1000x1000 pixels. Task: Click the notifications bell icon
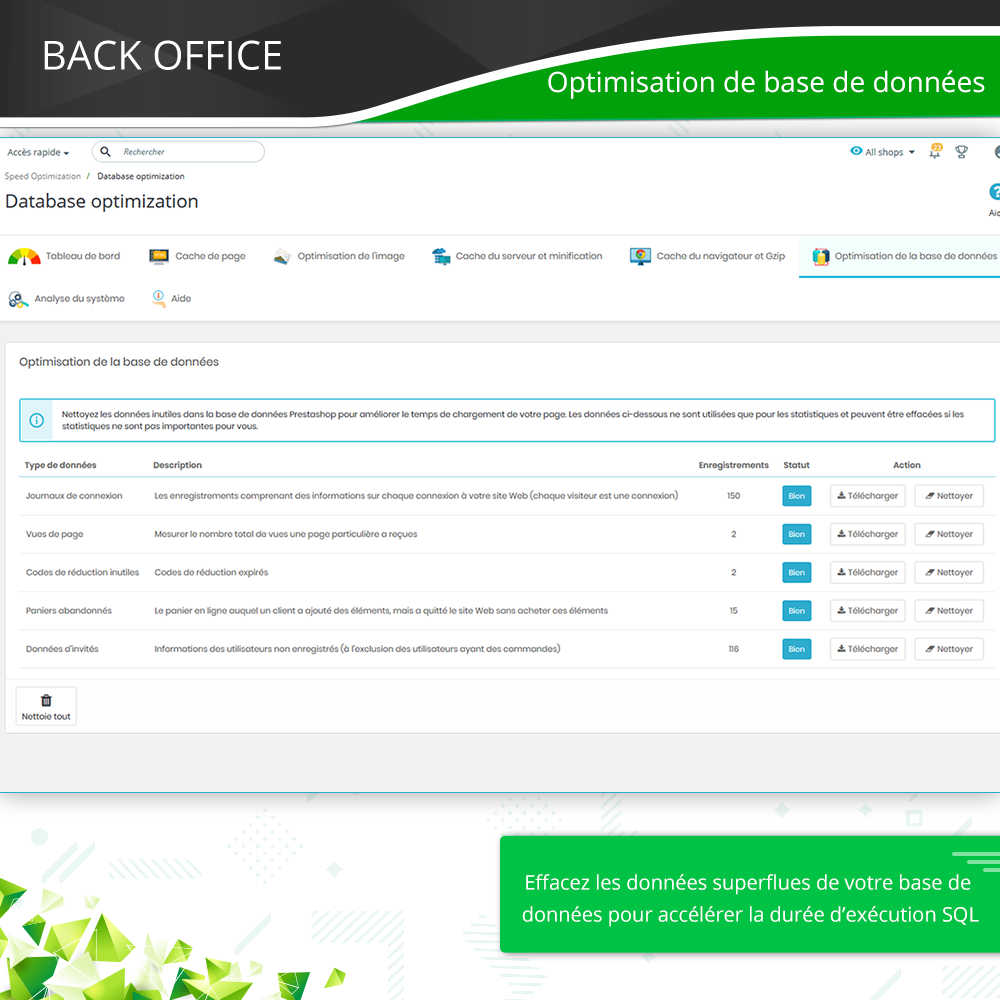click(x=935, y=152)
